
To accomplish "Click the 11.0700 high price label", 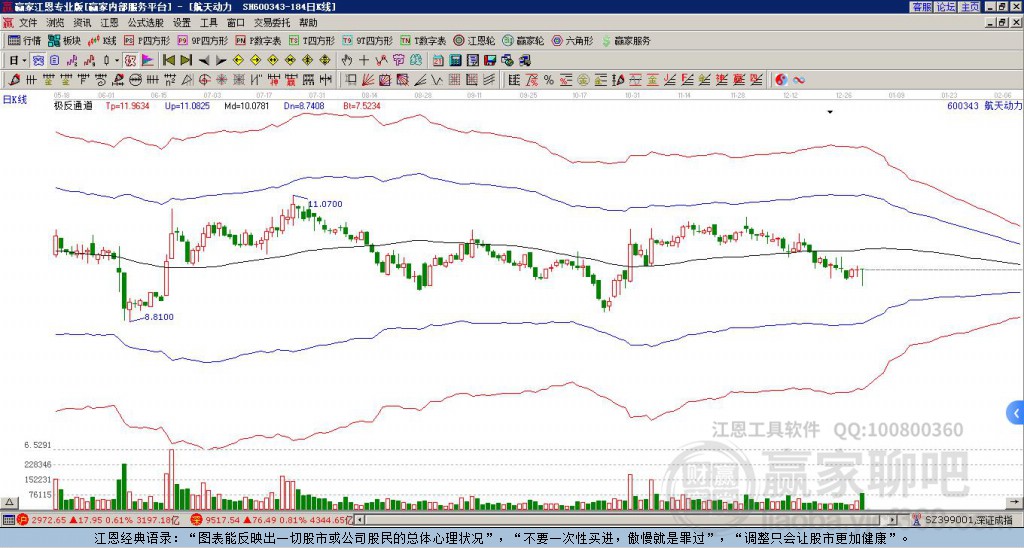I will pos(325,204).
